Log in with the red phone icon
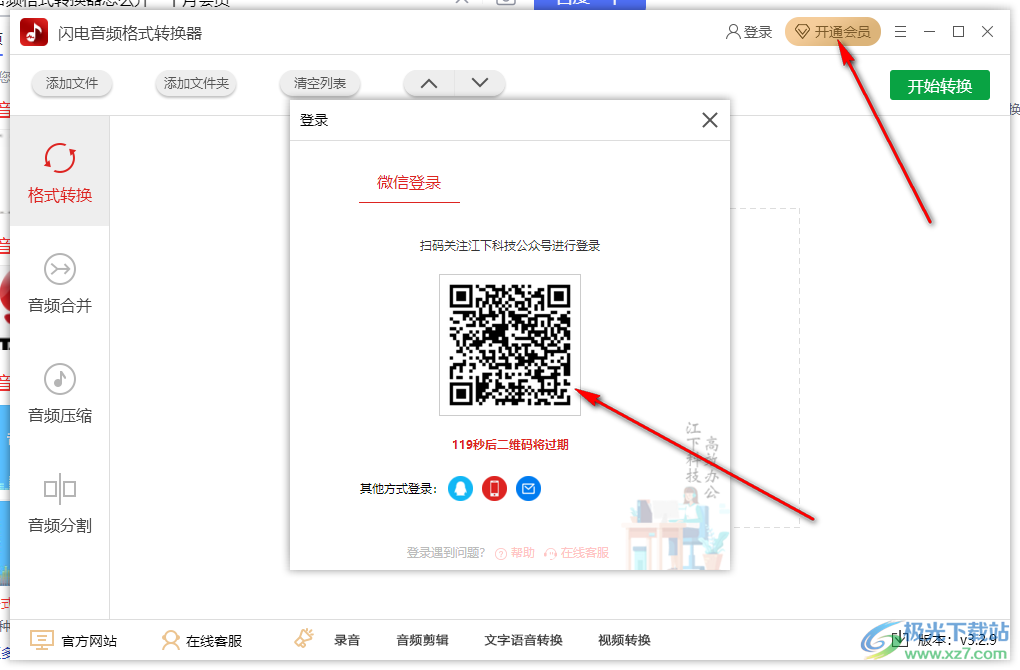Image resolution: width=1020 pixels, height=670 pixels. point(494,489)
